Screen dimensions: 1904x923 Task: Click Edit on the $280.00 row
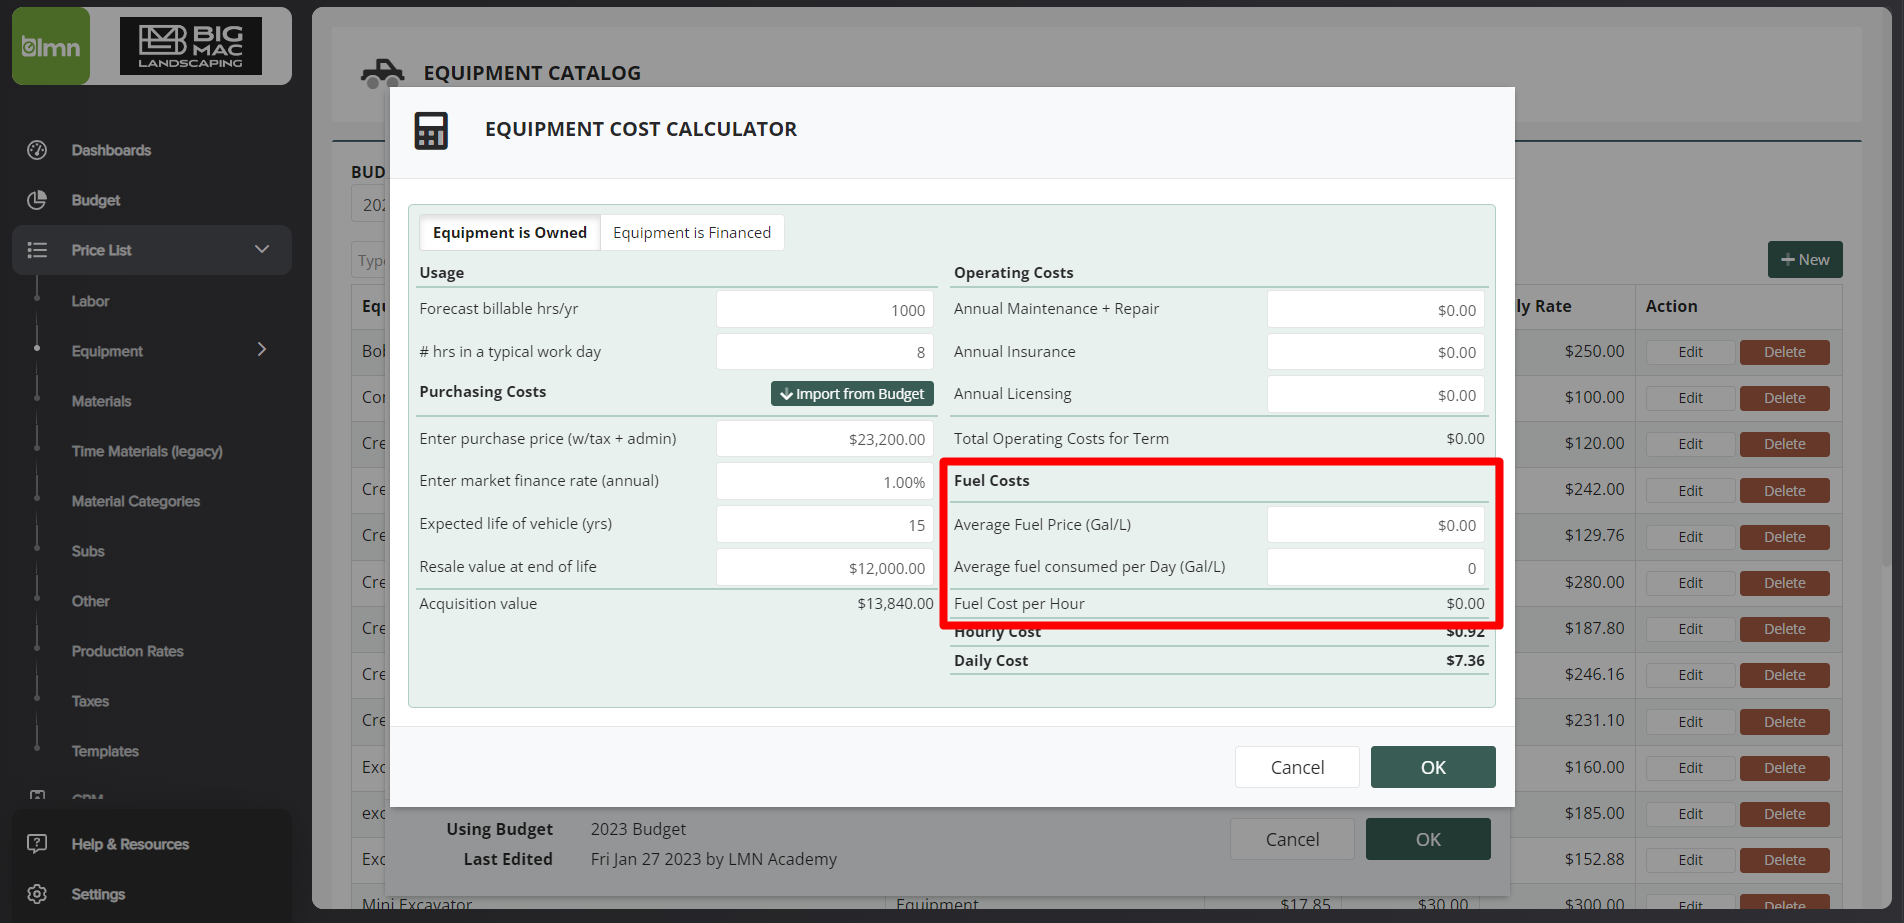1690,583
